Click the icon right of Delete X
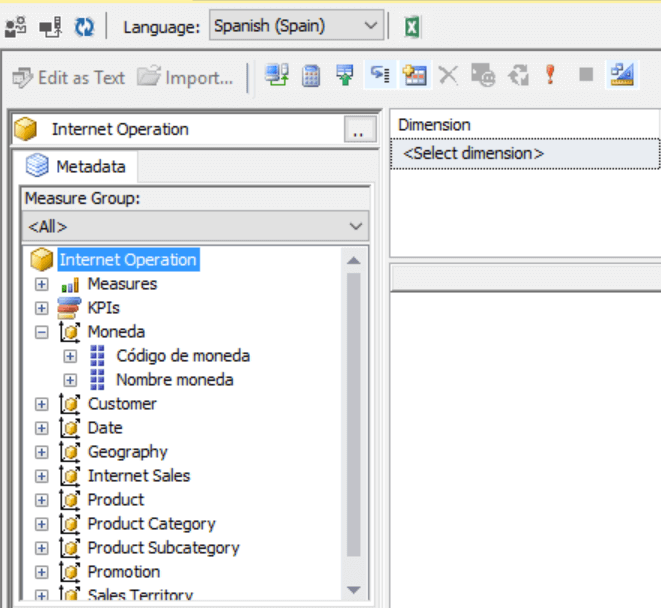This screenshot has height=608, width=661. (x=483, y=75)
